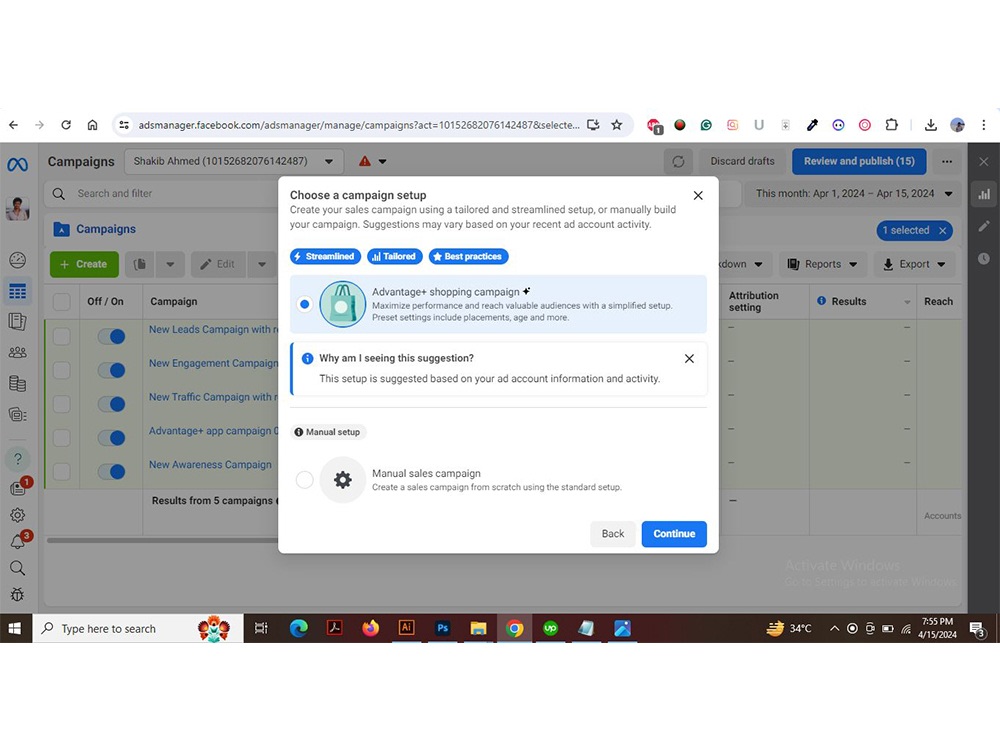Remove the 1 selected filter chip

click(x=943, y=230)
